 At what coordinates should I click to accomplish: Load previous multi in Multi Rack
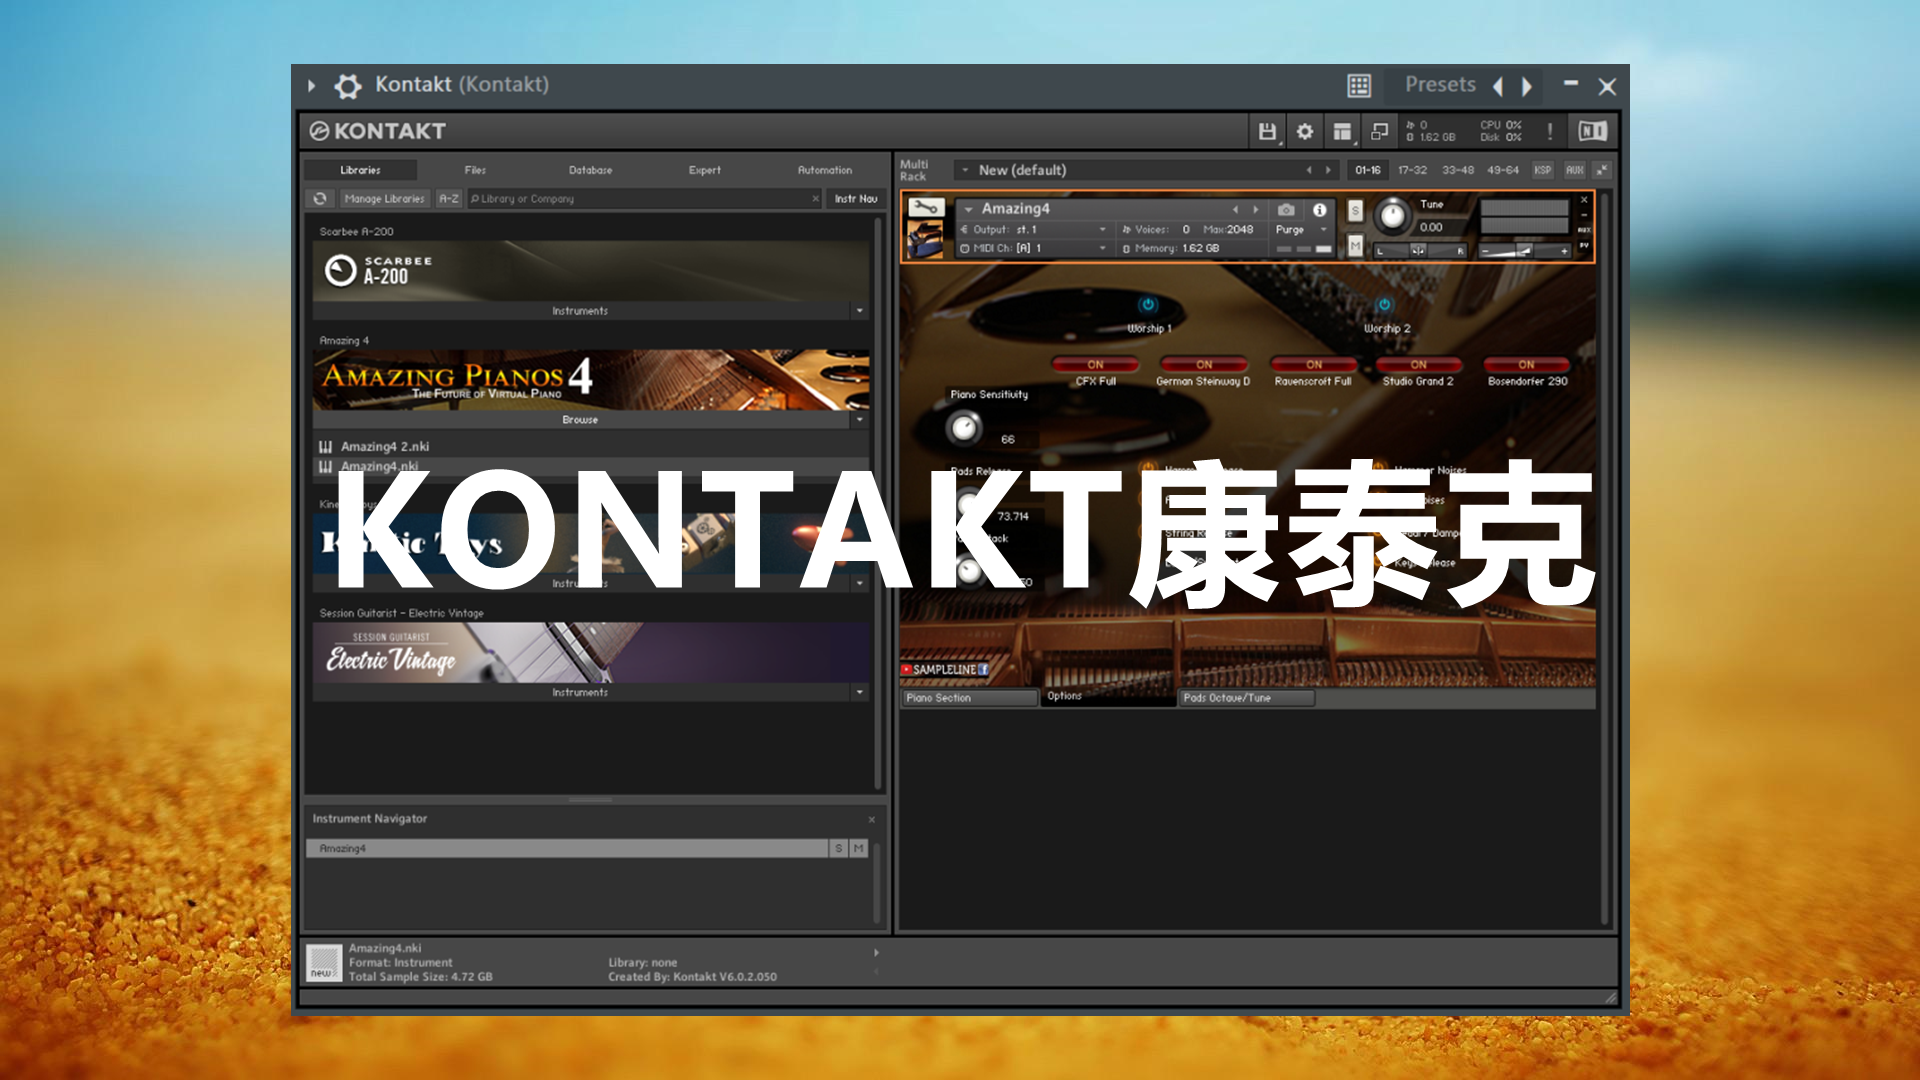[1309, 171]
